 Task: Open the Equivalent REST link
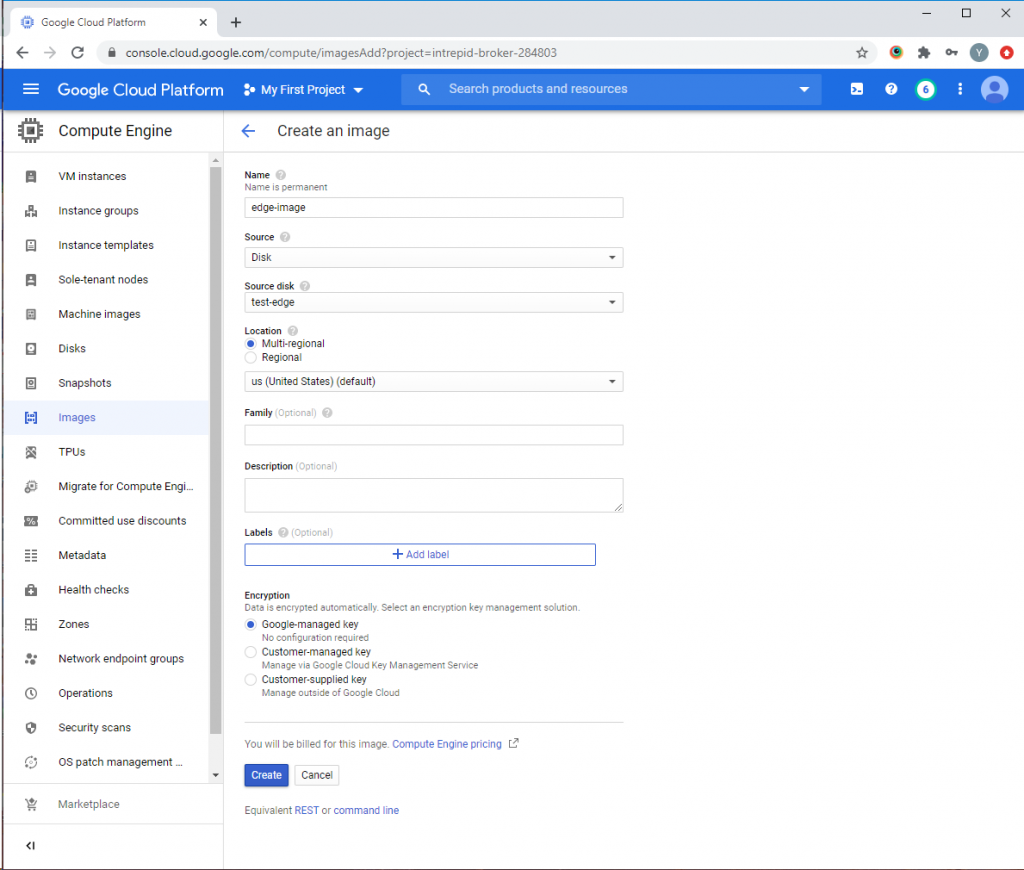click(306, 811)
